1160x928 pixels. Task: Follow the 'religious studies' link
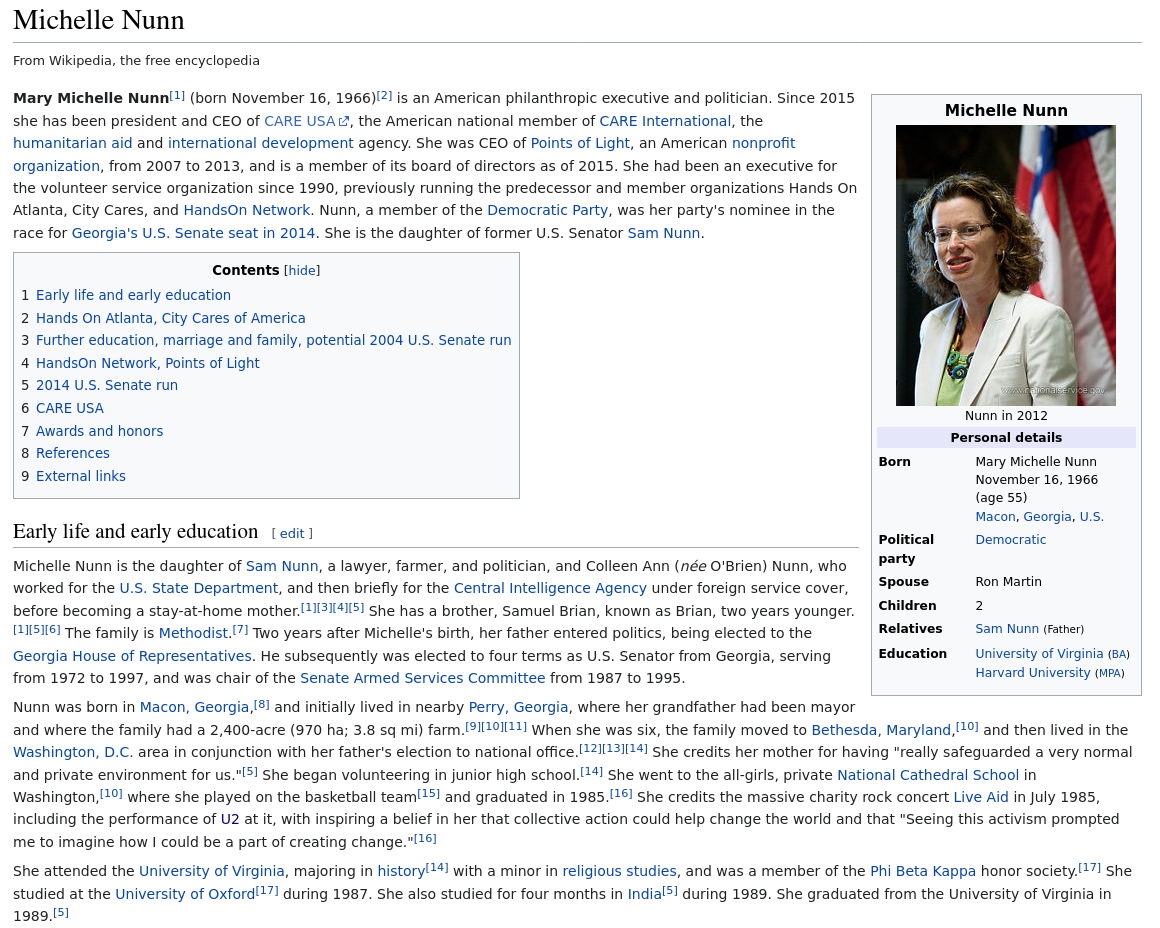tap(619, 872)
